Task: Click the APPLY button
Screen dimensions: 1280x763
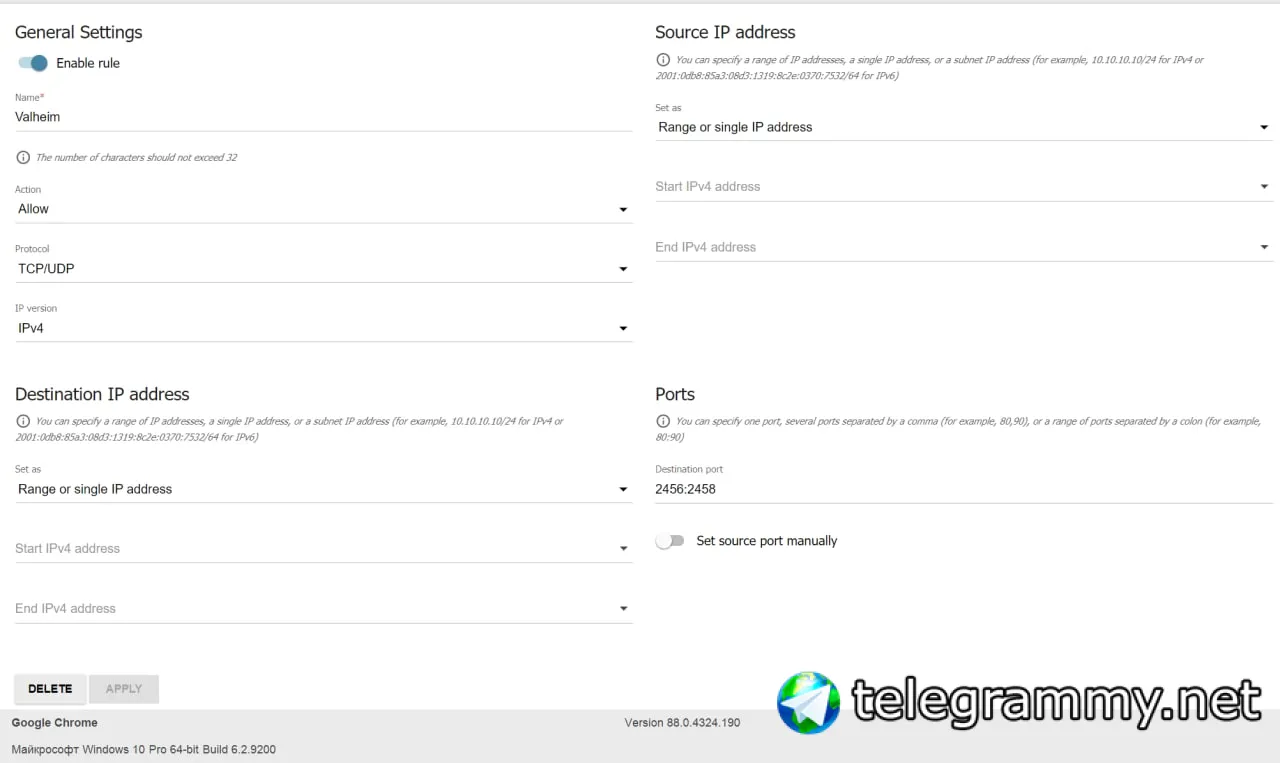Action: (124, 689)
